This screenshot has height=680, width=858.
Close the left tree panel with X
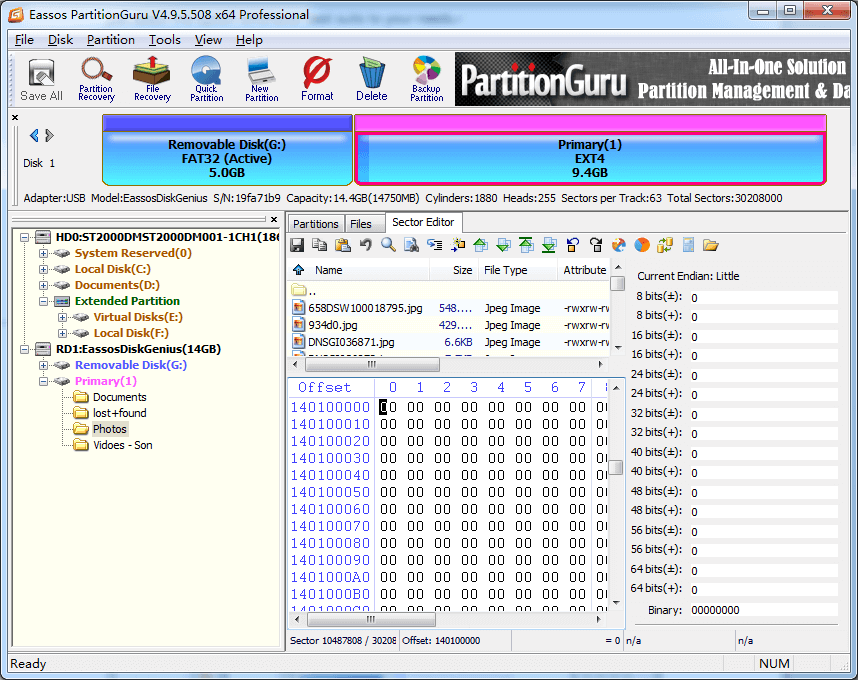click(274, 219)
